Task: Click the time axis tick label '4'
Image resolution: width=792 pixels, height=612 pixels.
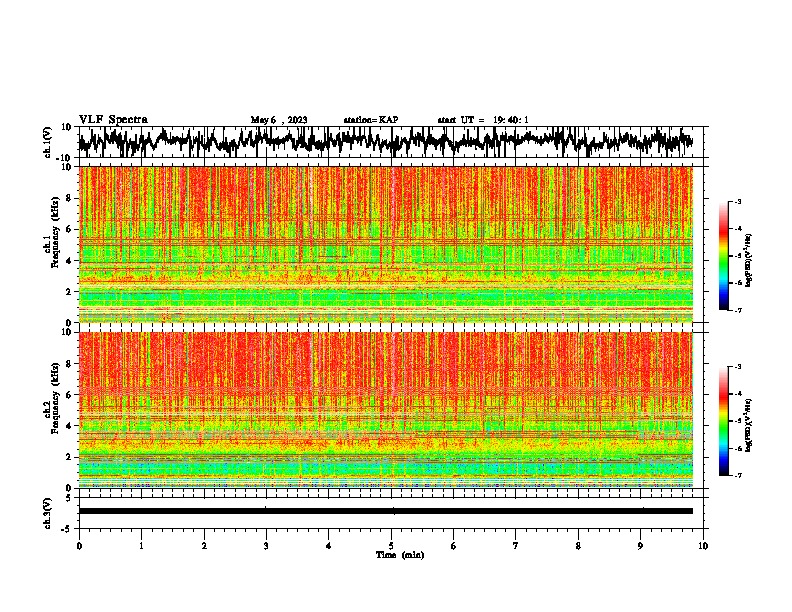Action: 329,546
